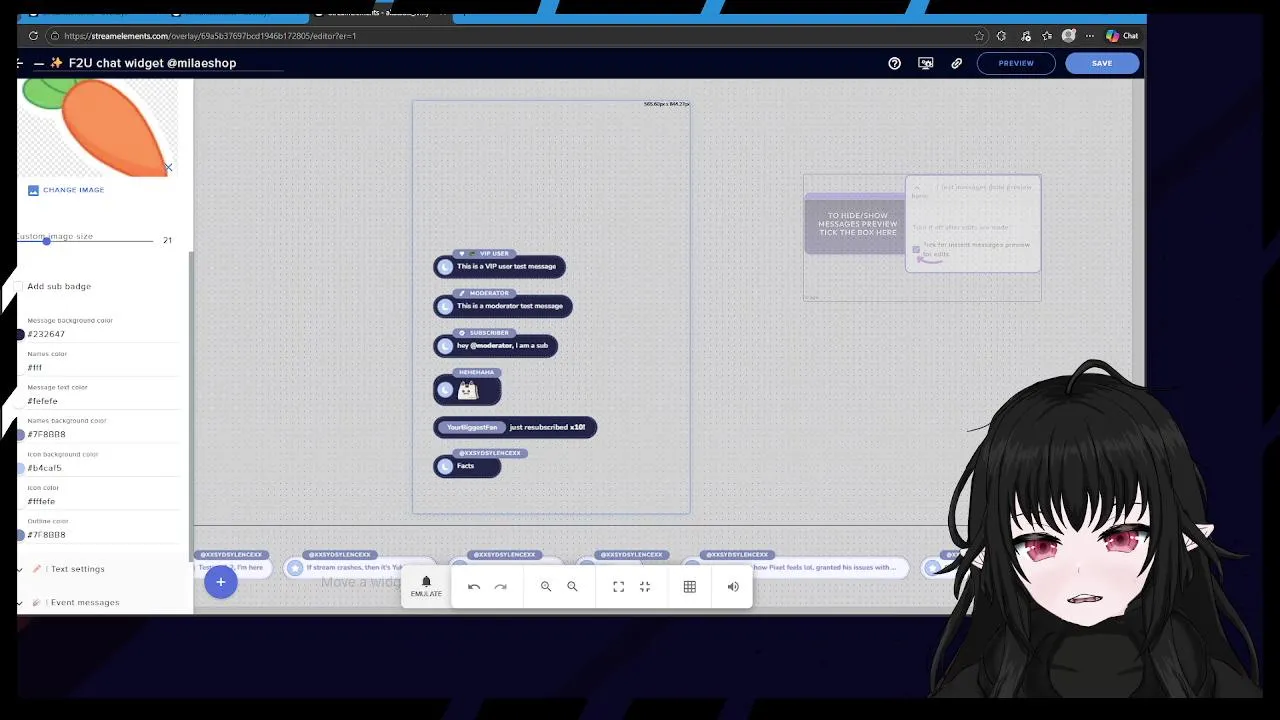Click the back arrow beside title
The image size is (1280, 720).
pyautogui.click(x=19, y=63)
